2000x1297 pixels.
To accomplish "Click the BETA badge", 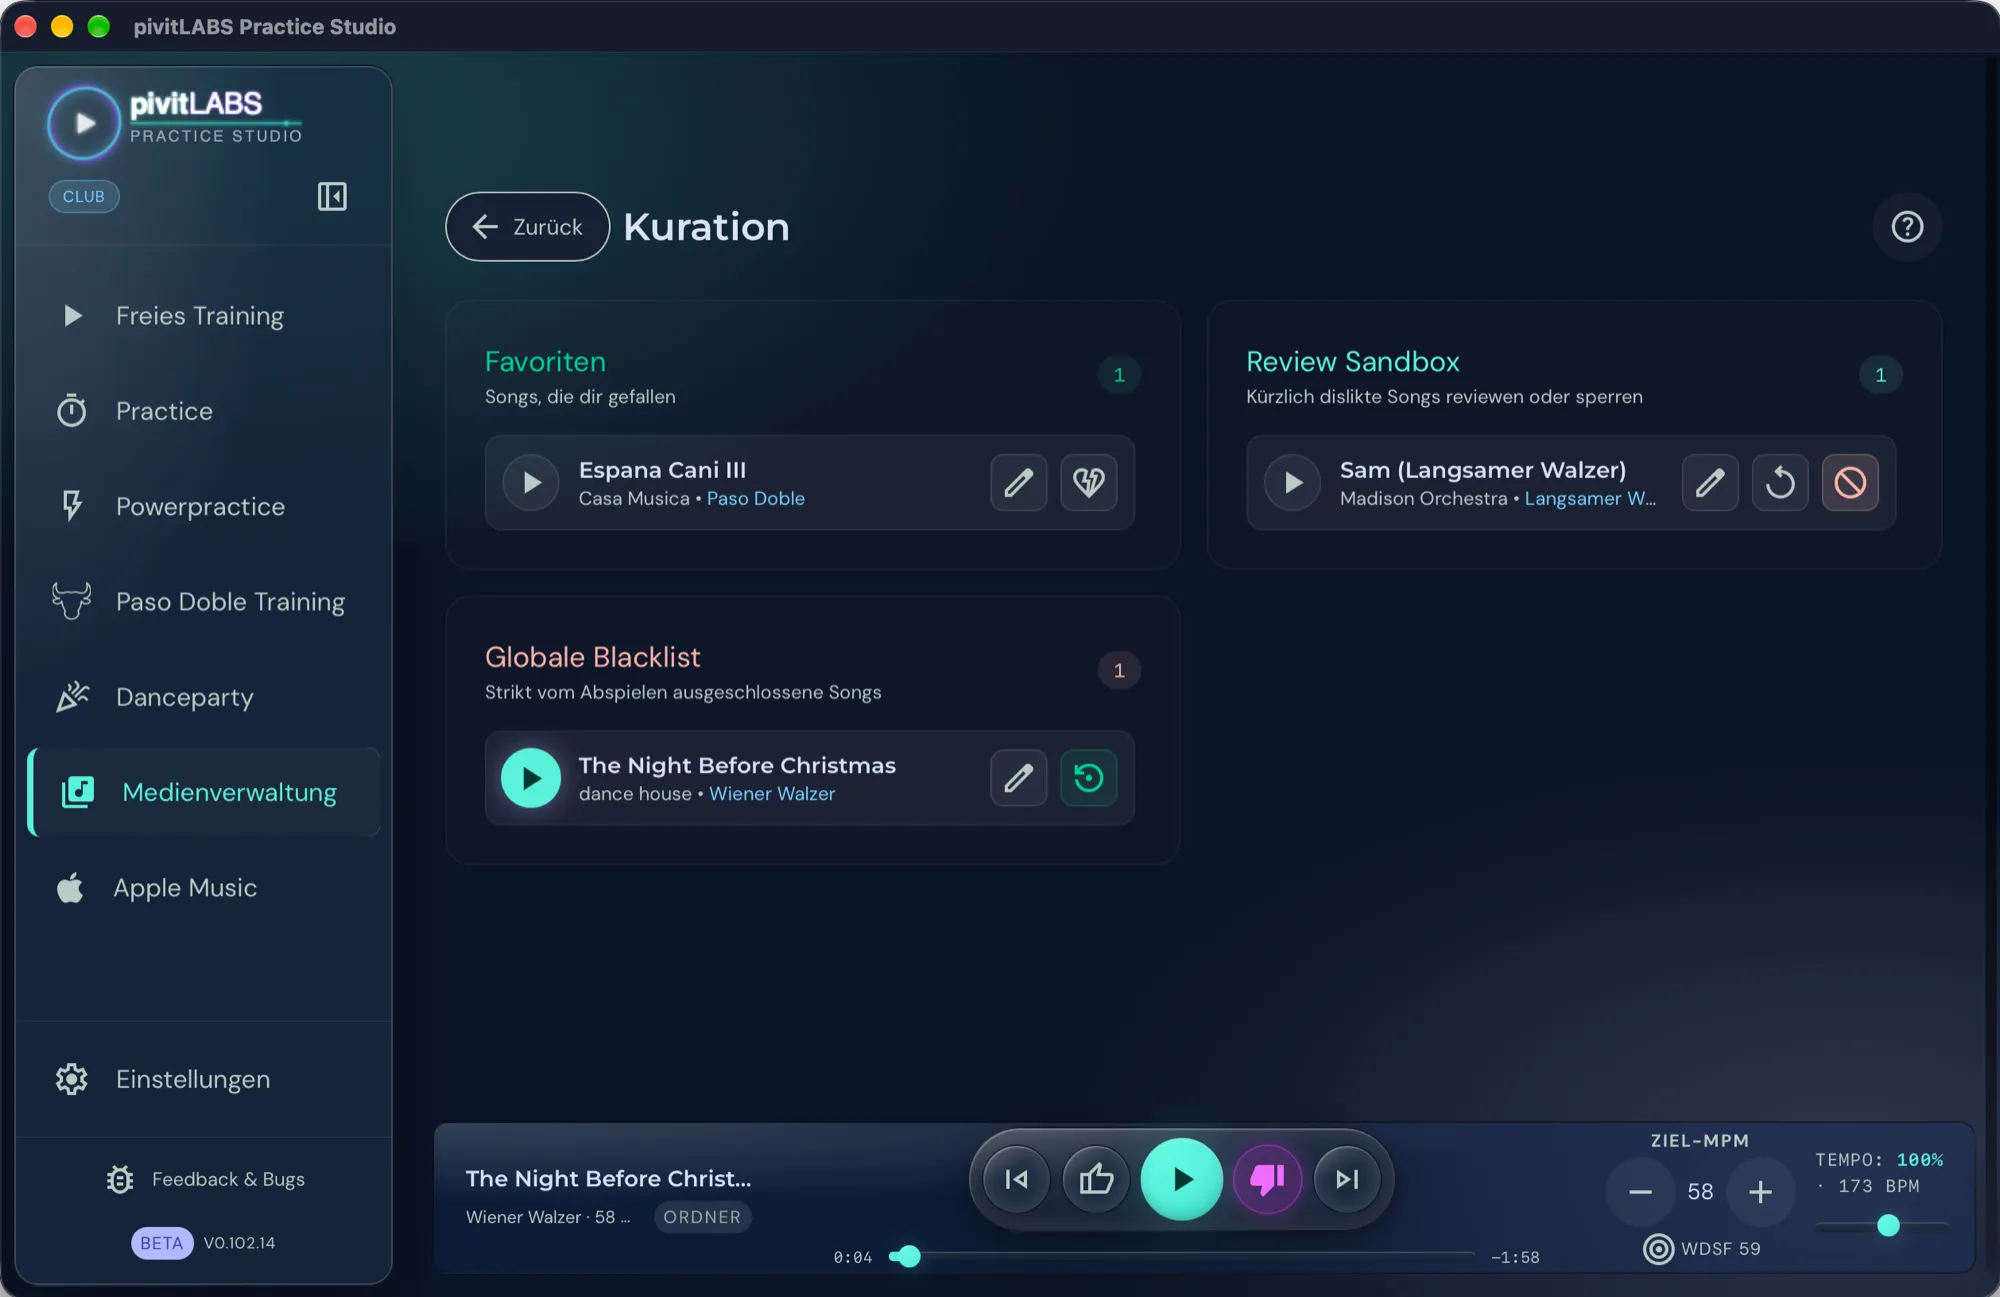I will [162, 1243].
